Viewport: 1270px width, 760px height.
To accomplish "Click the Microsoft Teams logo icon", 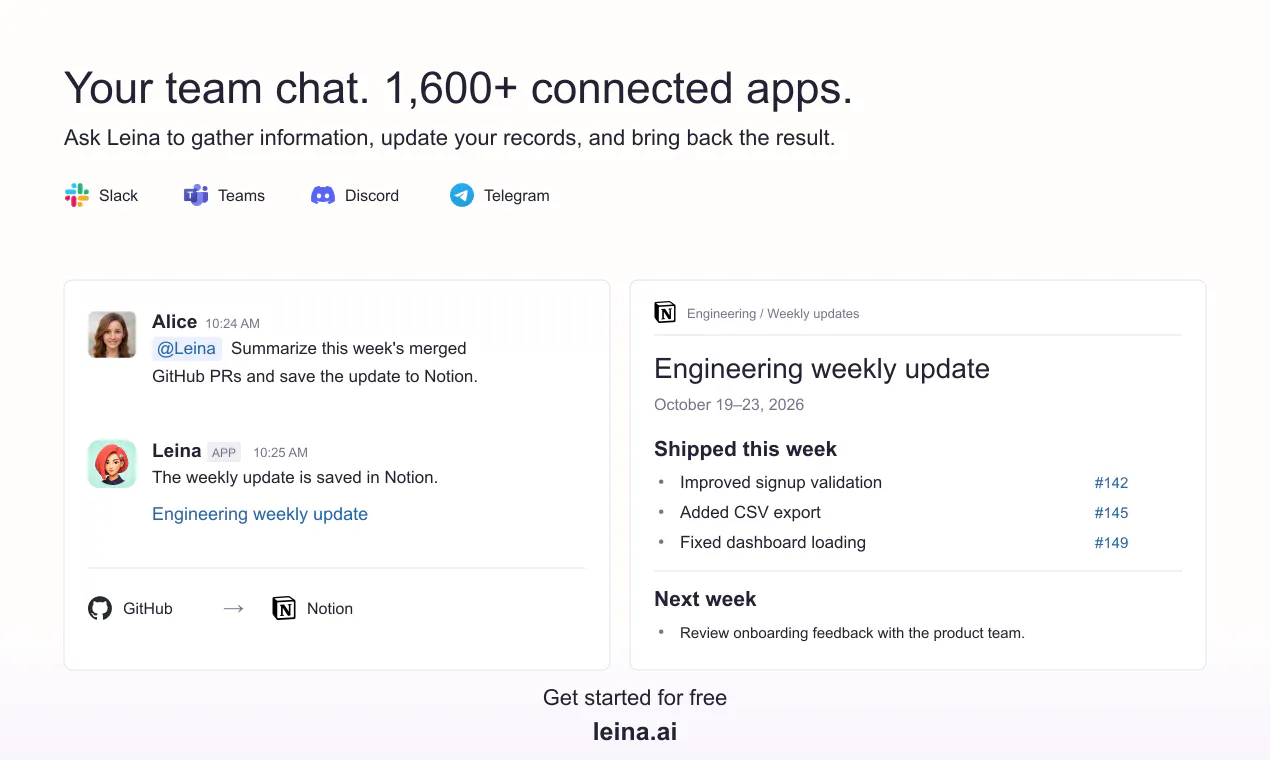I will (x=196, y=195).
